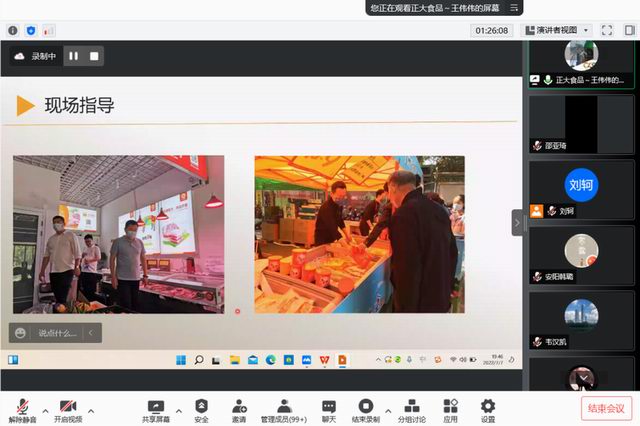Stop the recording with the square button

[94, 57]
